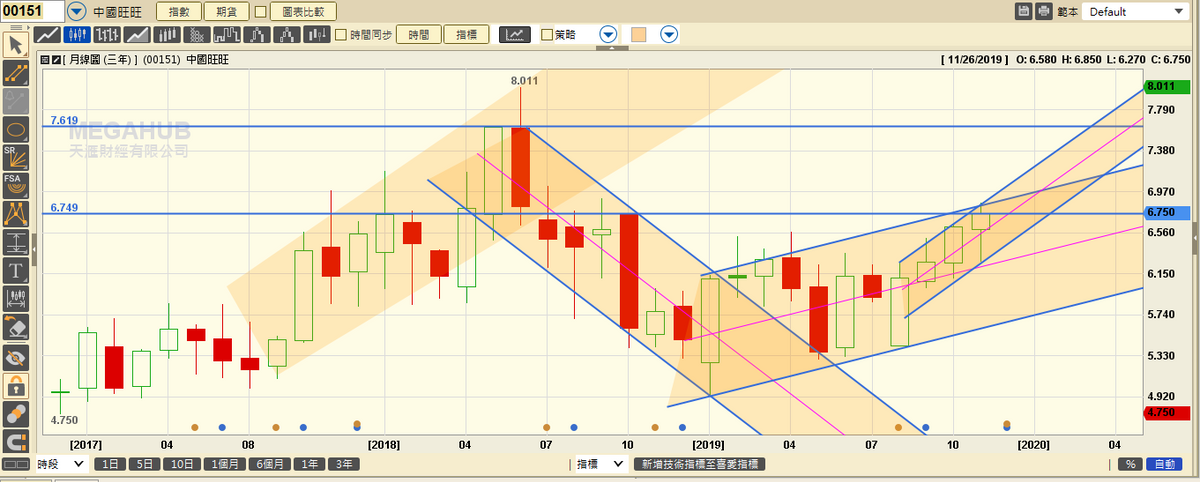The image size is (1200, 482).
Task: Click the 8.011 price tag on axis
Action: [1167, 87]
